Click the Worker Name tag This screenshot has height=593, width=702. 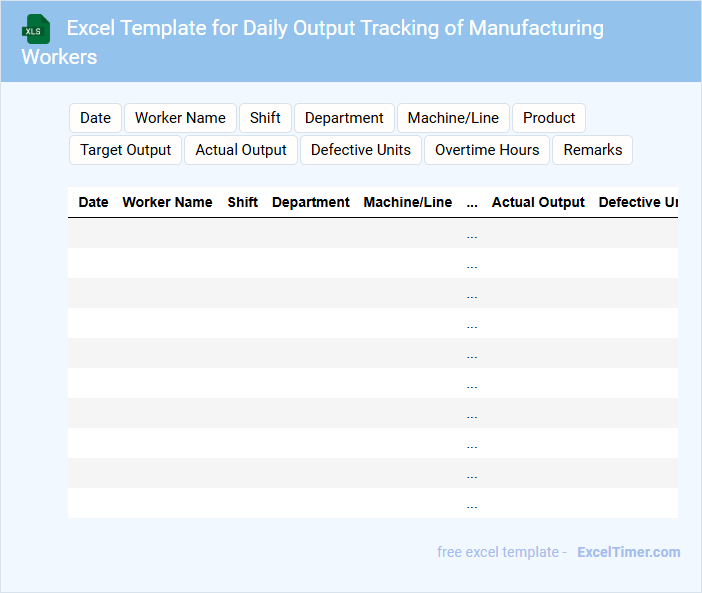pyautogui.click(x=180, y=118)
